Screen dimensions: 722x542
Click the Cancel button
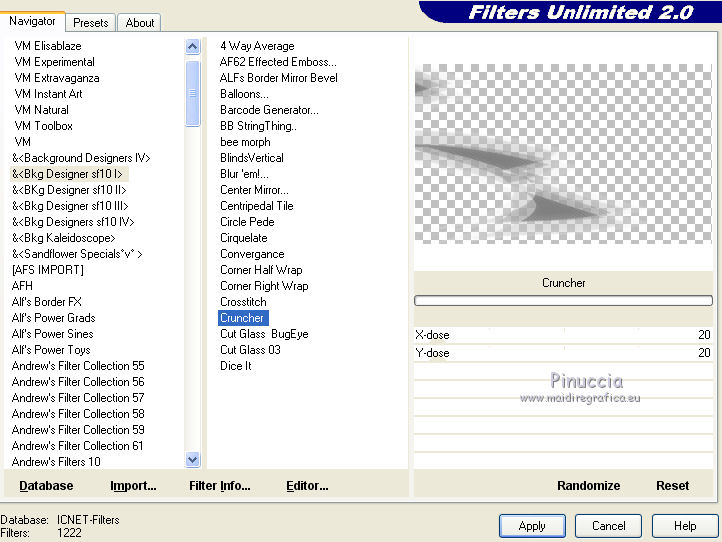608,526
